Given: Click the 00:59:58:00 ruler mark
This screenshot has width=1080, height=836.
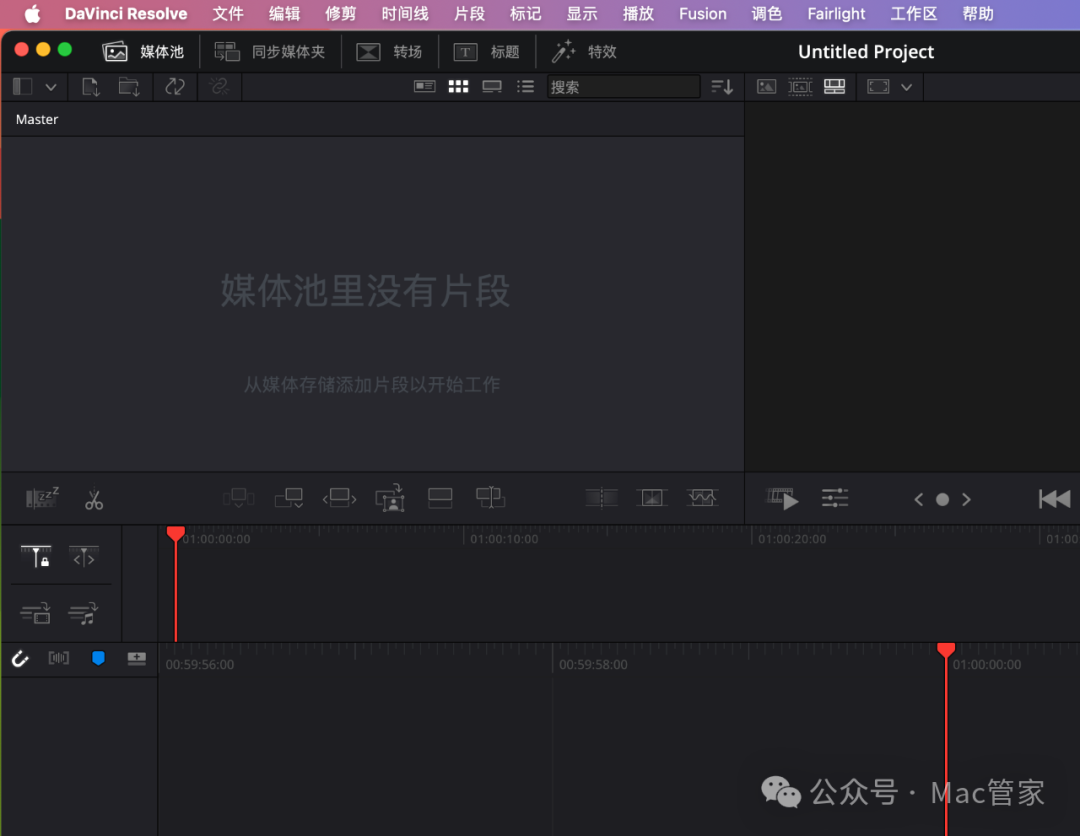Looking at the screenshot, I should (593, 665).
